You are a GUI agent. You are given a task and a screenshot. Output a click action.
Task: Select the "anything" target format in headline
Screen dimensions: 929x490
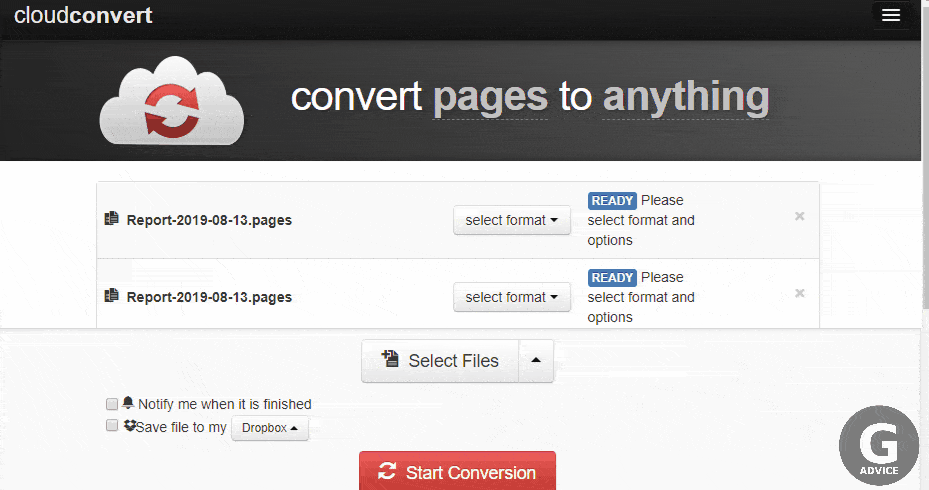point(685,97)
